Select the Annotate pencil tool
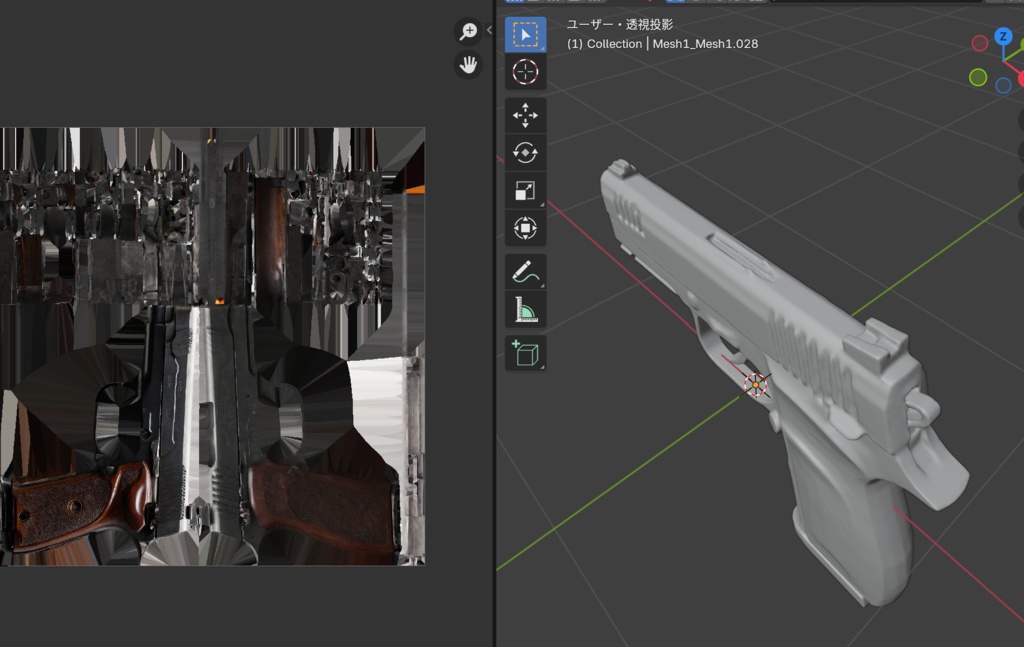The width and height of the screenshot is (1024, 647). click(x=525, y=272)
